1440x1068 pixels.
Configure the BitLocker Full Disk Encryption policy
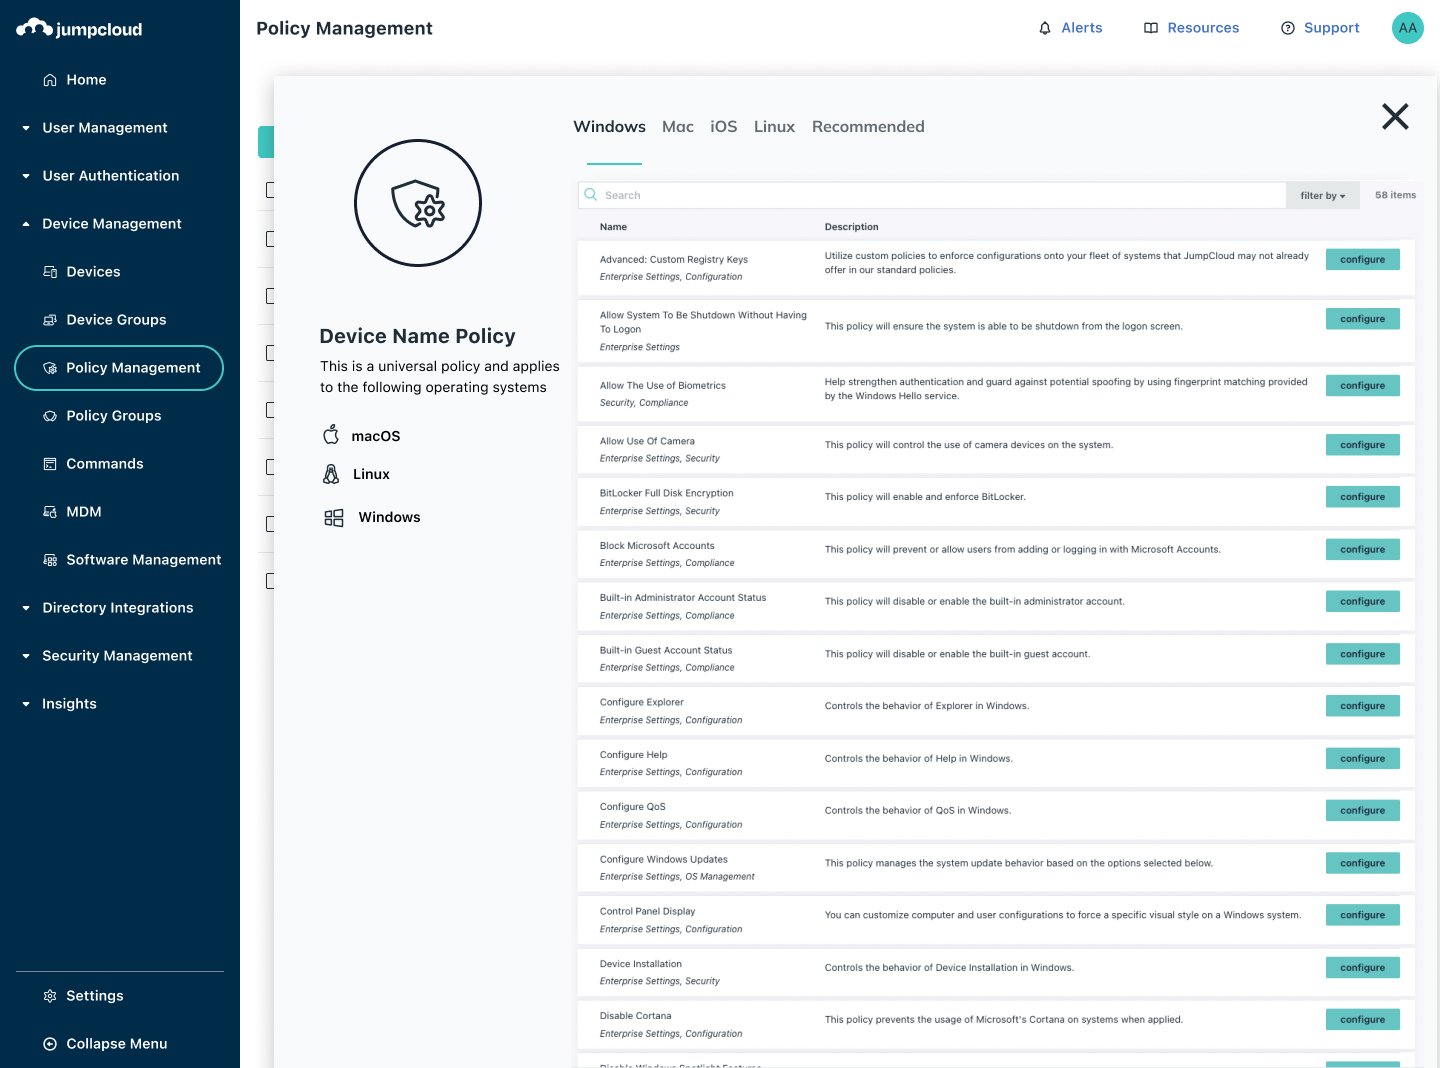[1362, 497]
